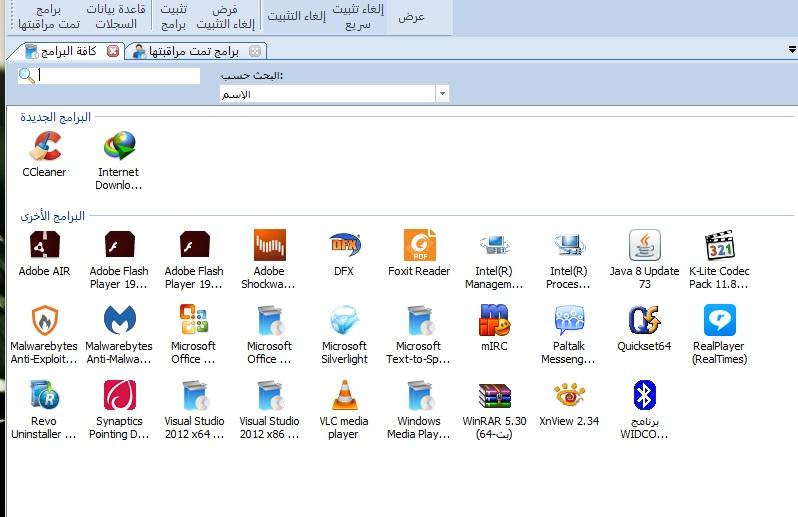Select the VLC media player icon
The image size is (798, 517).
[345, 395]
